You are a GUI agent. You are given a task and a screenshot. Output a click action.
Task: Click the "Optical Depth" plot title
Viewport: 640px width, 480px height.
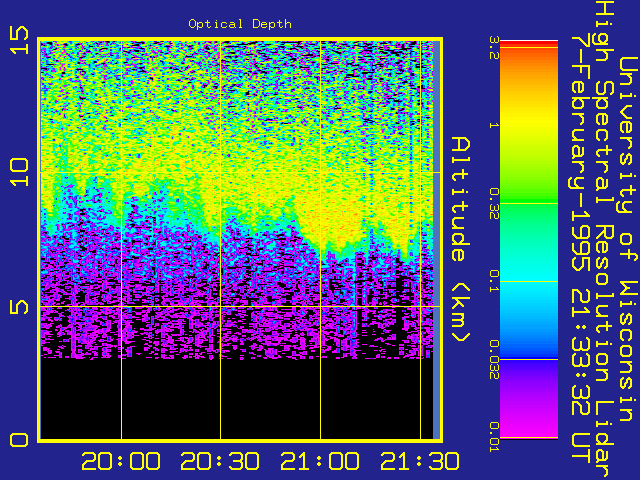(x=240, y=24)
